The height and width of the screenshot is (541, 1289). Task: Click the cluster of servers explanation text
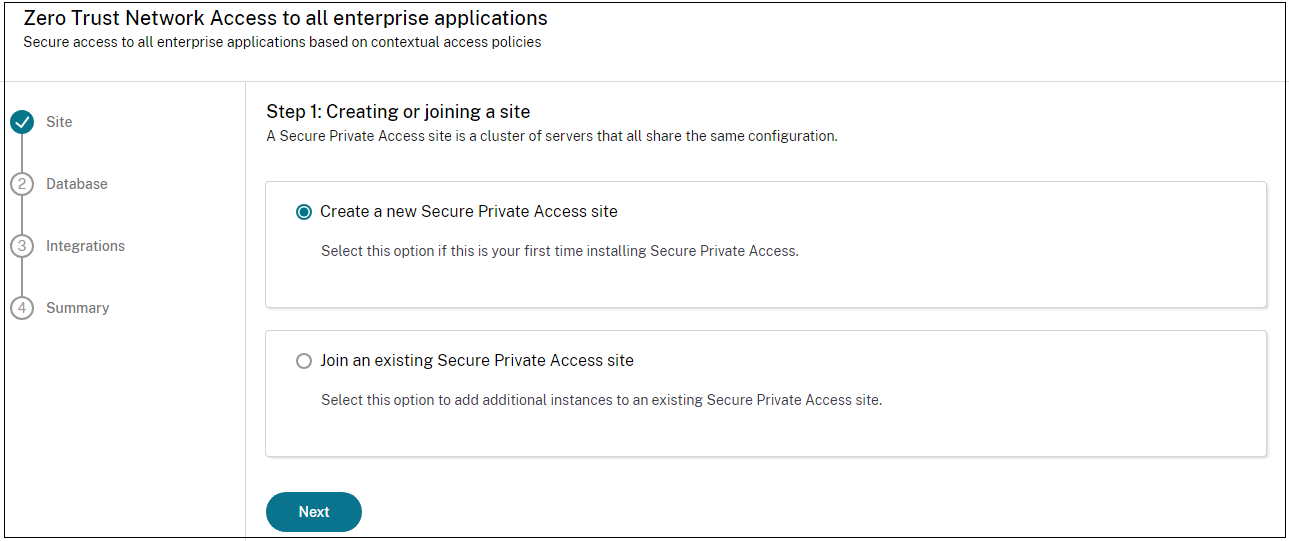tap(551, 136)
